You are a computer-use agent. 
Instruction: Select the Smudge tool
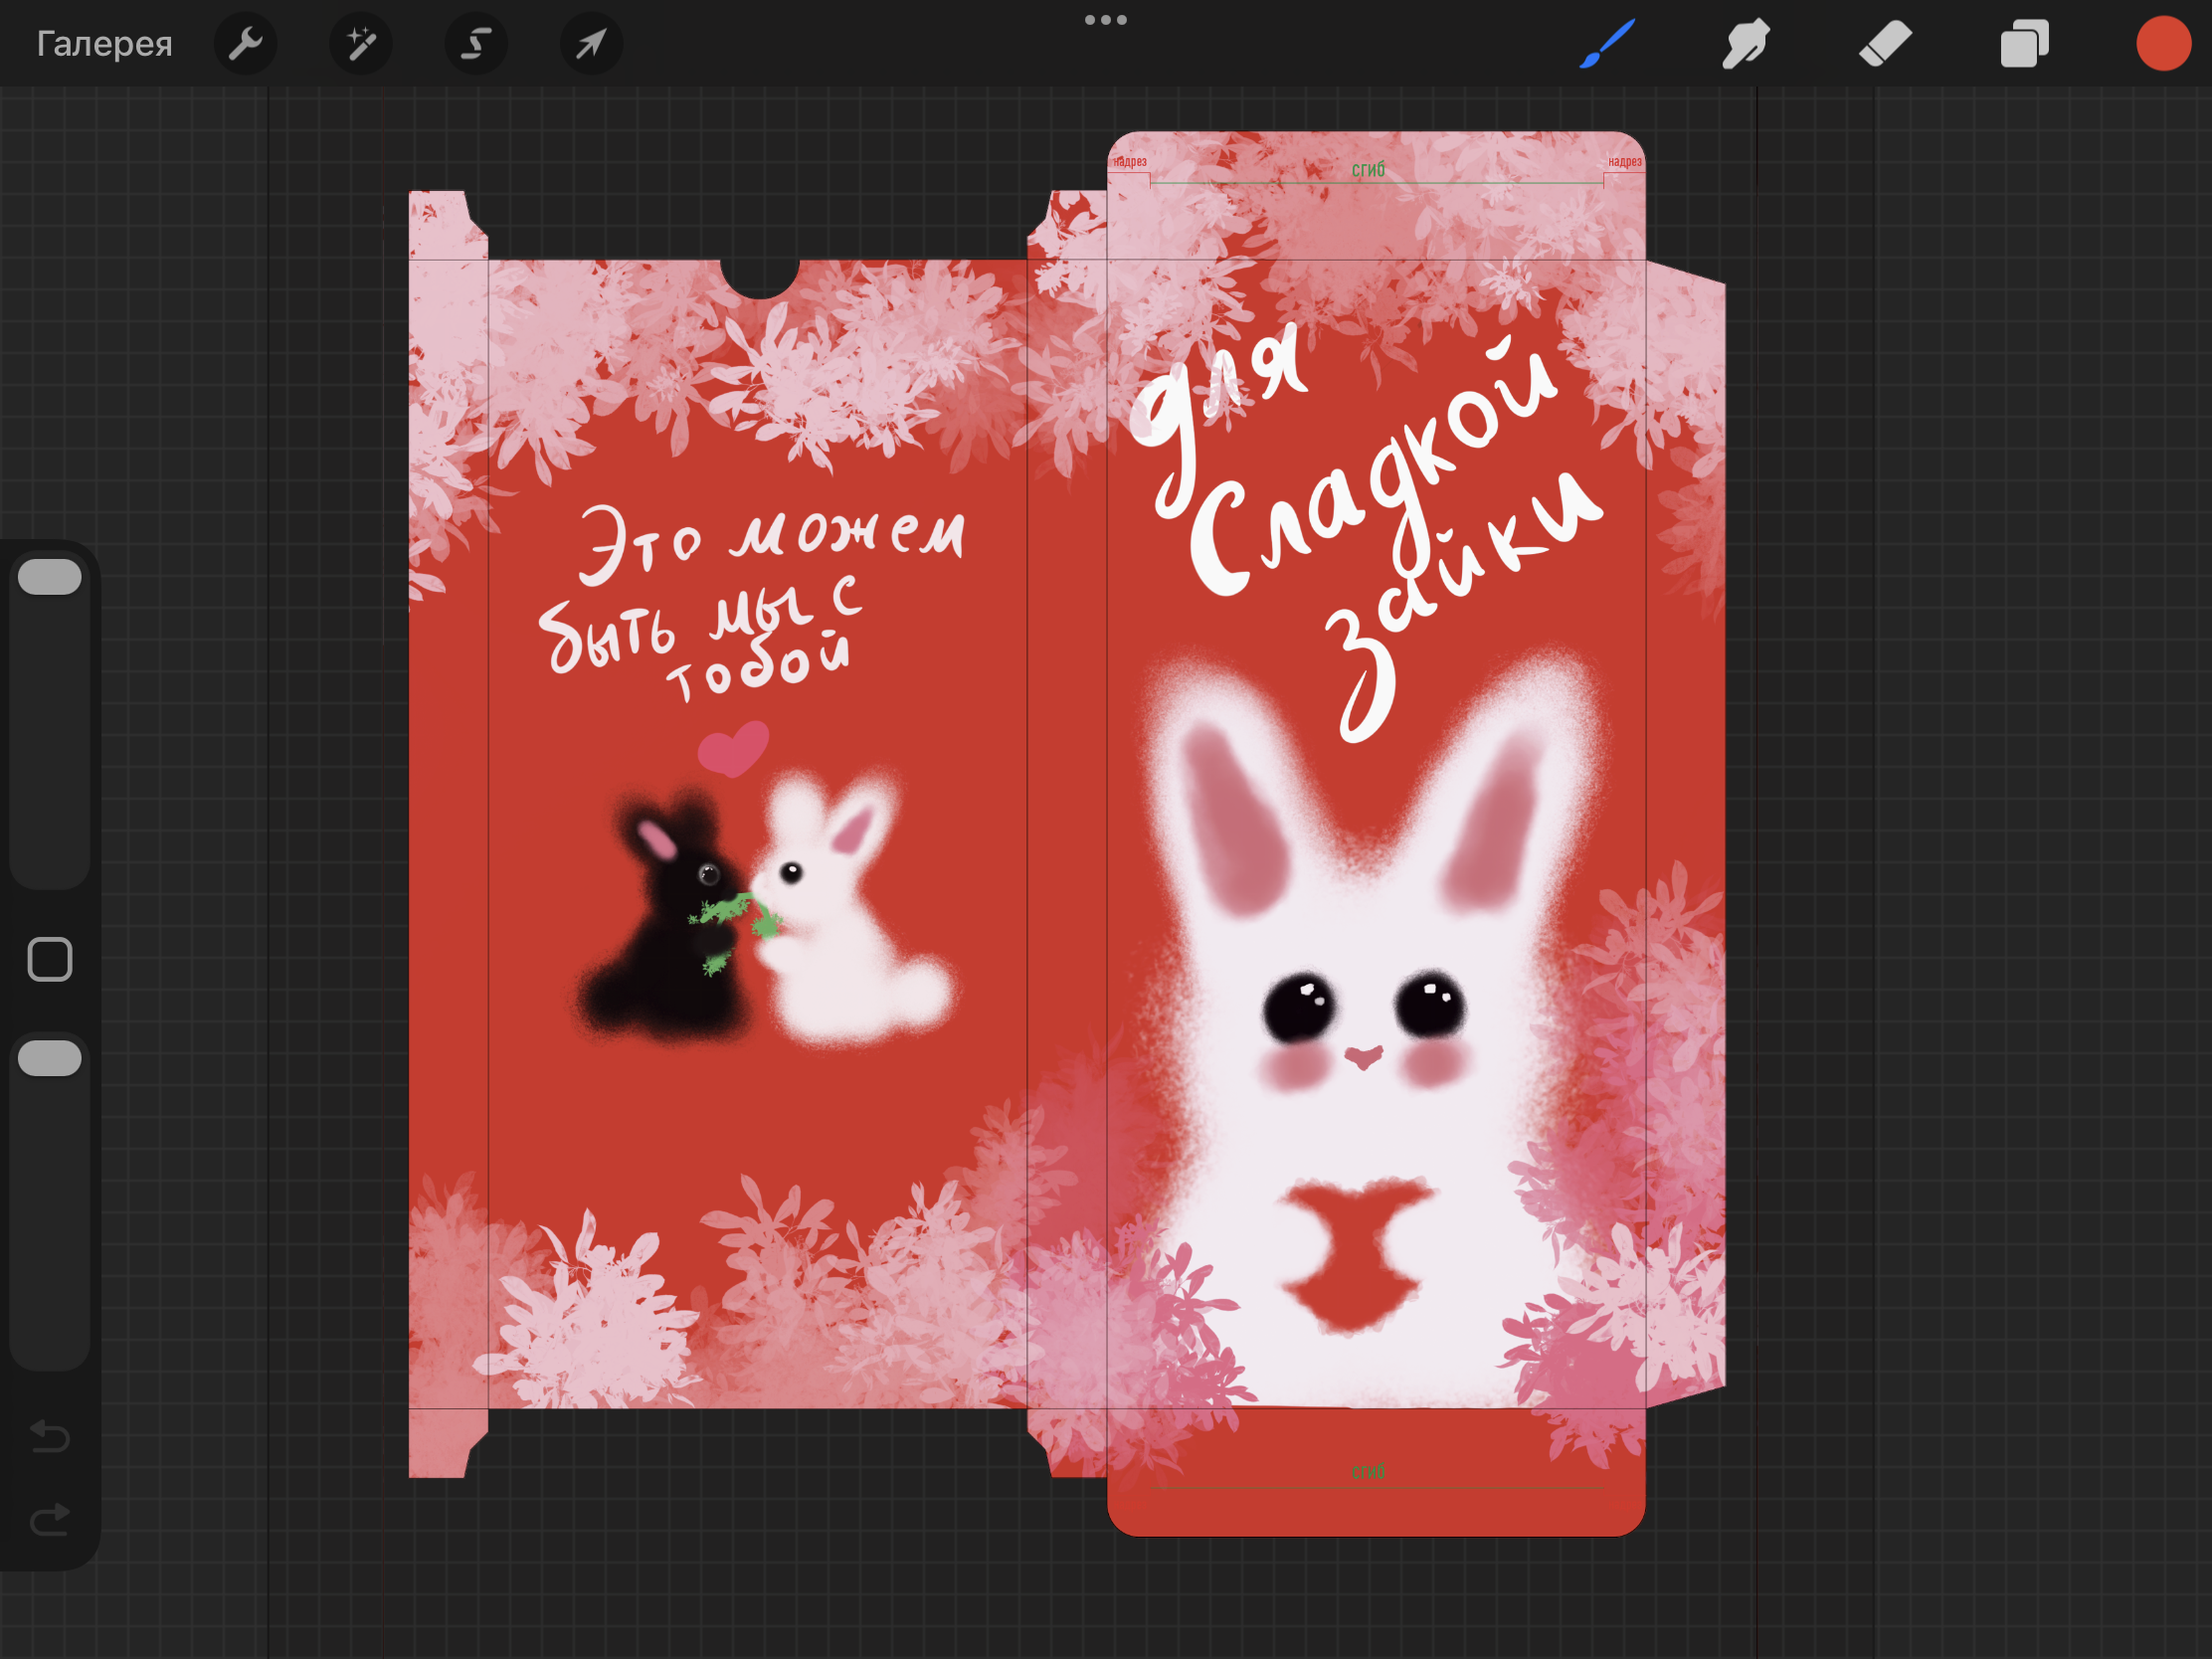coord(1746,44)
